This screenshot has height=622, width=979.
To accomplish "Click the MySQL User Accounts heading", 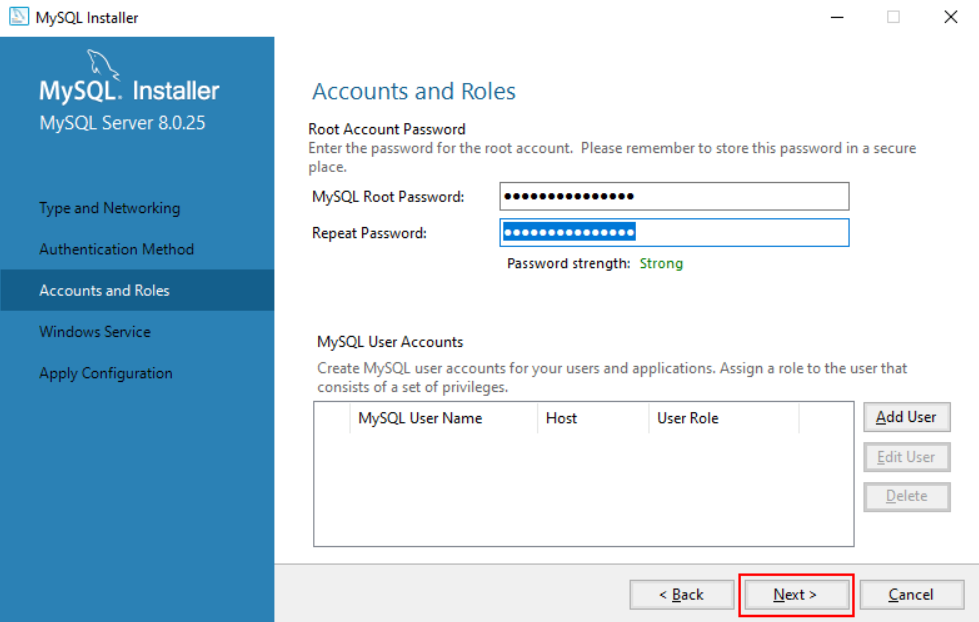I will coord(390,342).
